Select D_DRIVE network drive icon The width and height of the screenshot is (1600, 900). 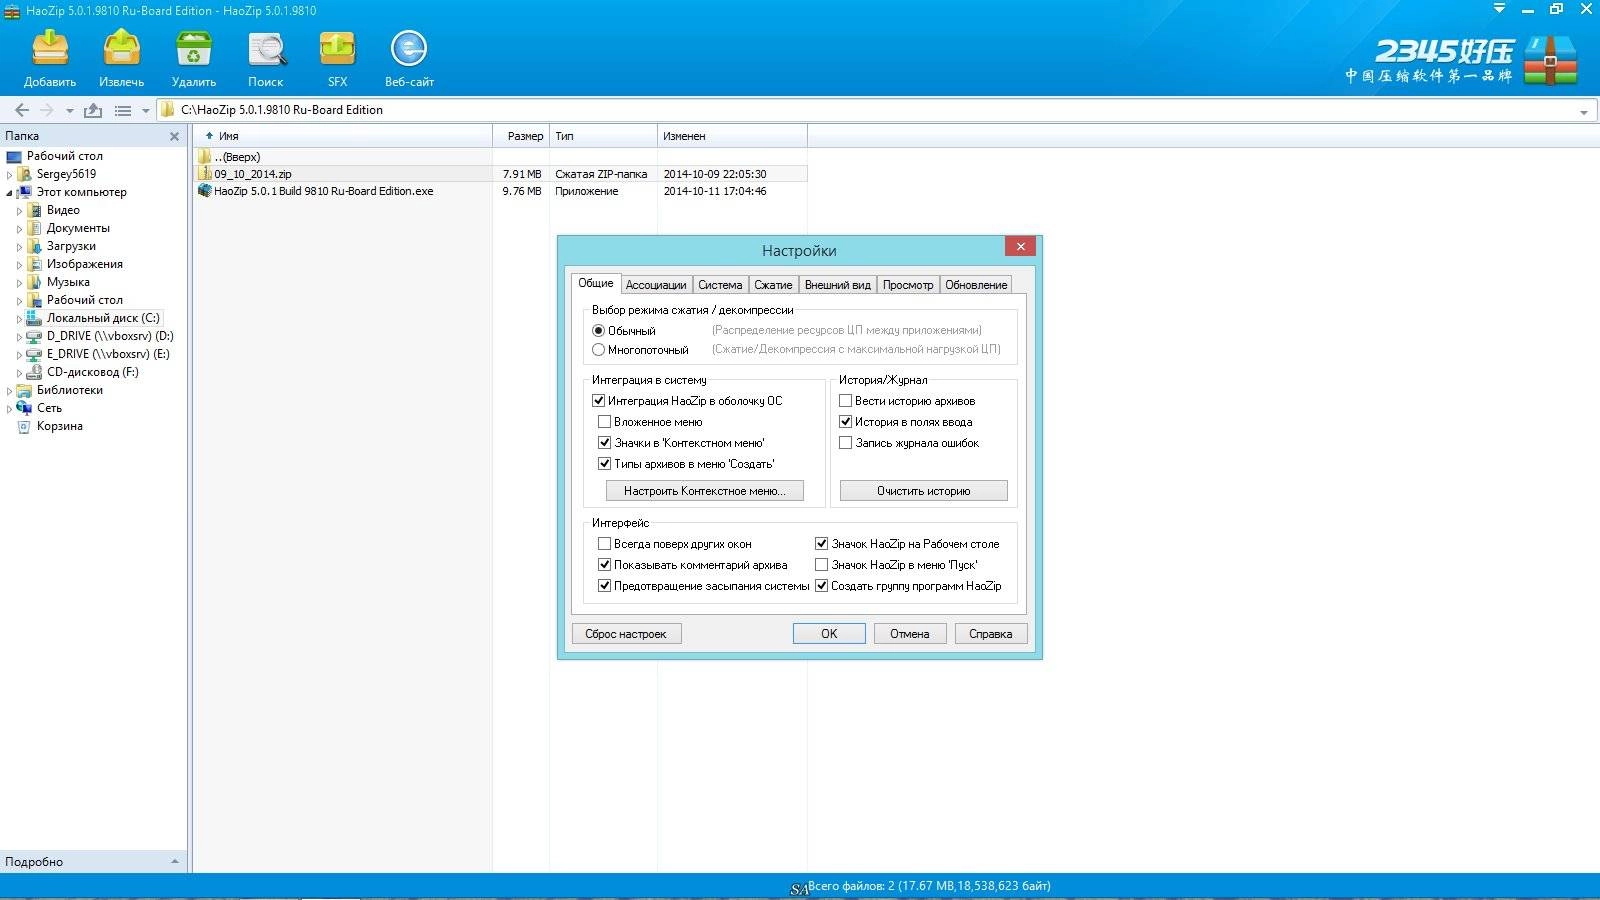[x=34, y=336]
